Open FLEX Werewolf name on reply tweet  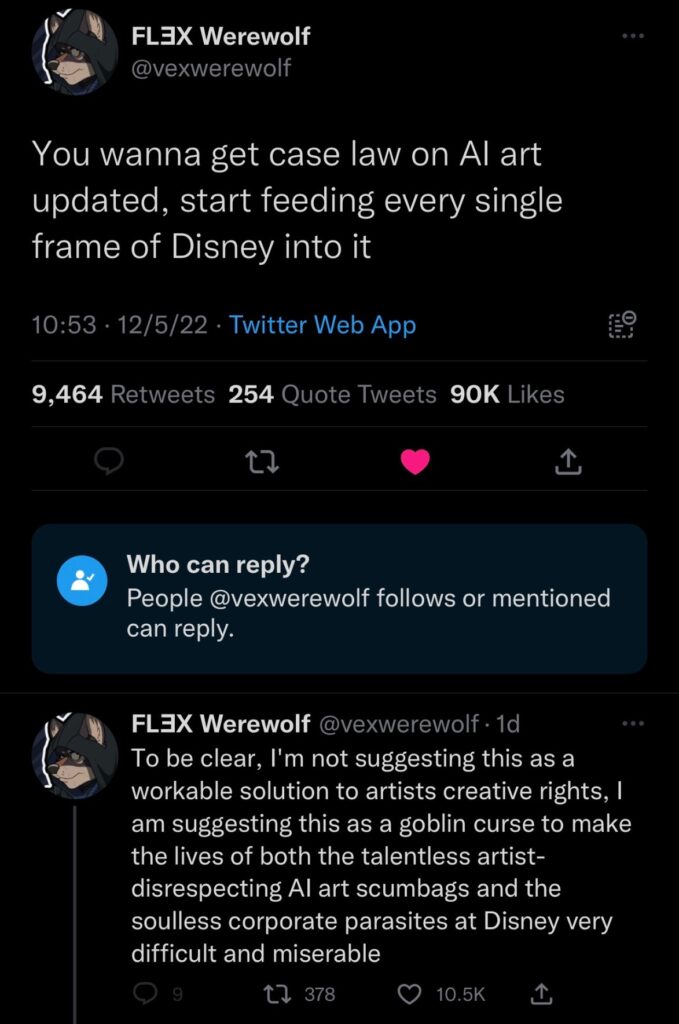click(x=221, y=724)
